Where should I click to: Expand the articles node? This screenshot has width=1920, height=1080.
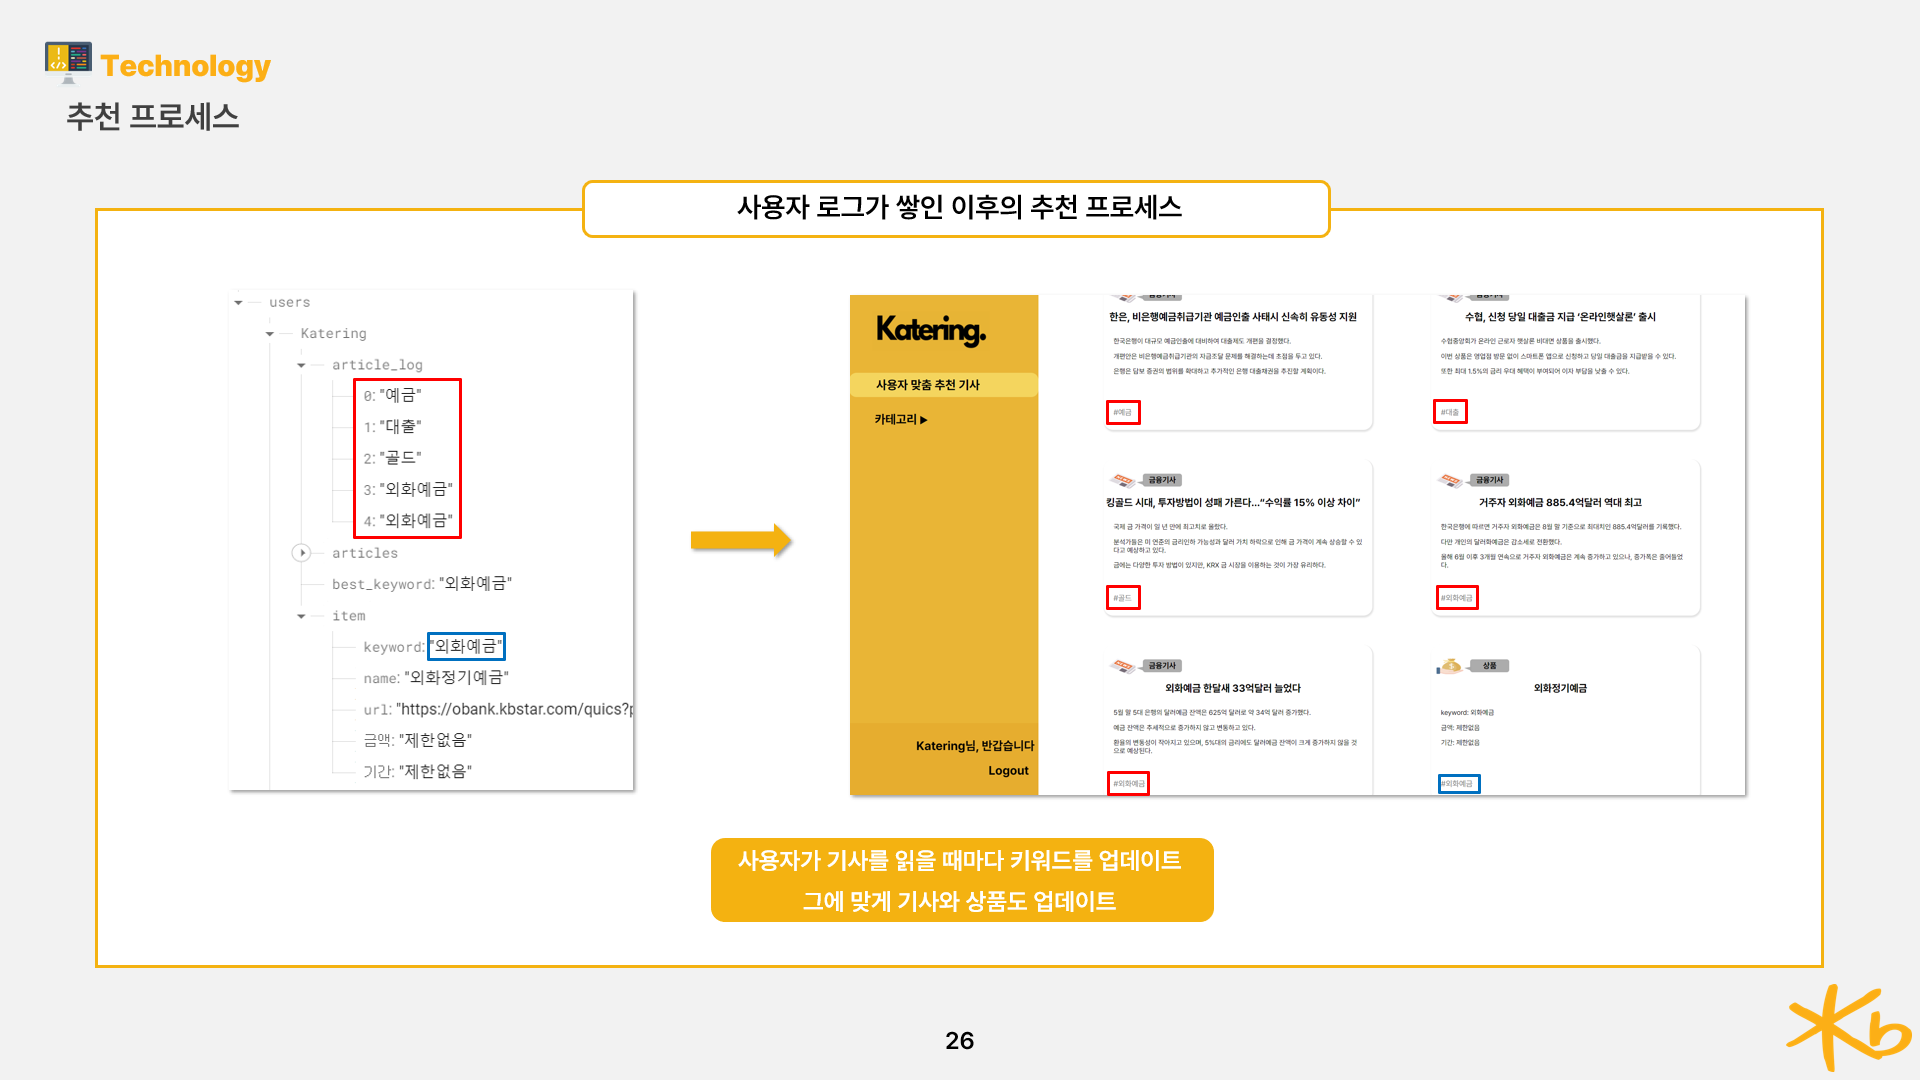(302, 553)
